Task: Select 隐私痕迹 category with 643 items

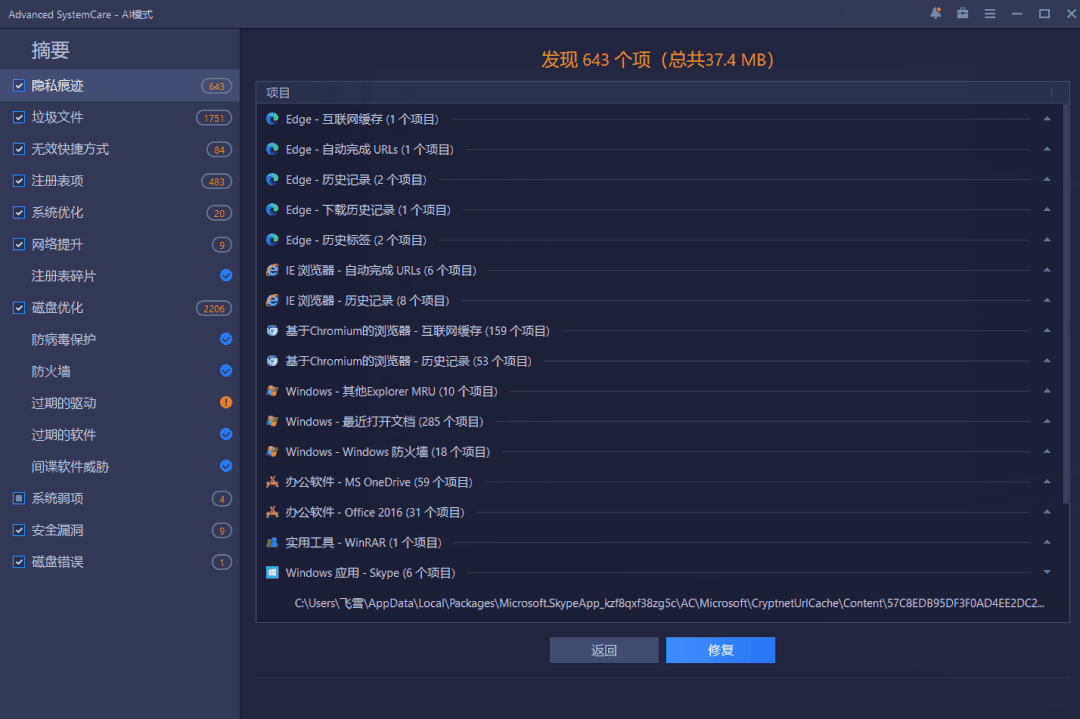Action: pyautogui.click(x=120, y=85)
